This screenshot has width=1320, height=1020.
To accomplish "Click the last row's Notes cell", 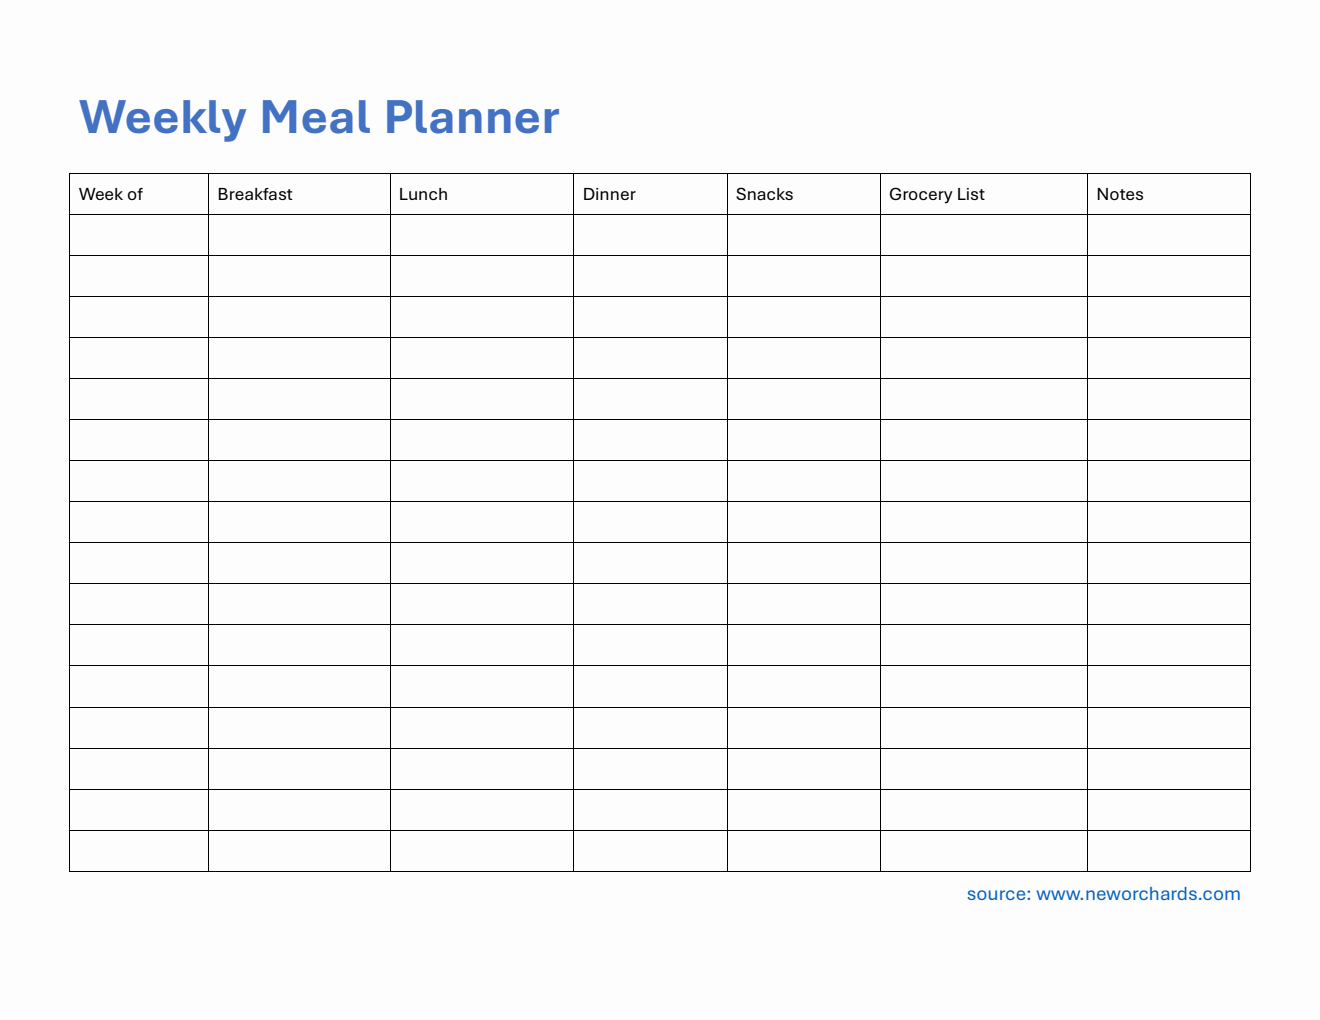I will tap(1168, 851).
